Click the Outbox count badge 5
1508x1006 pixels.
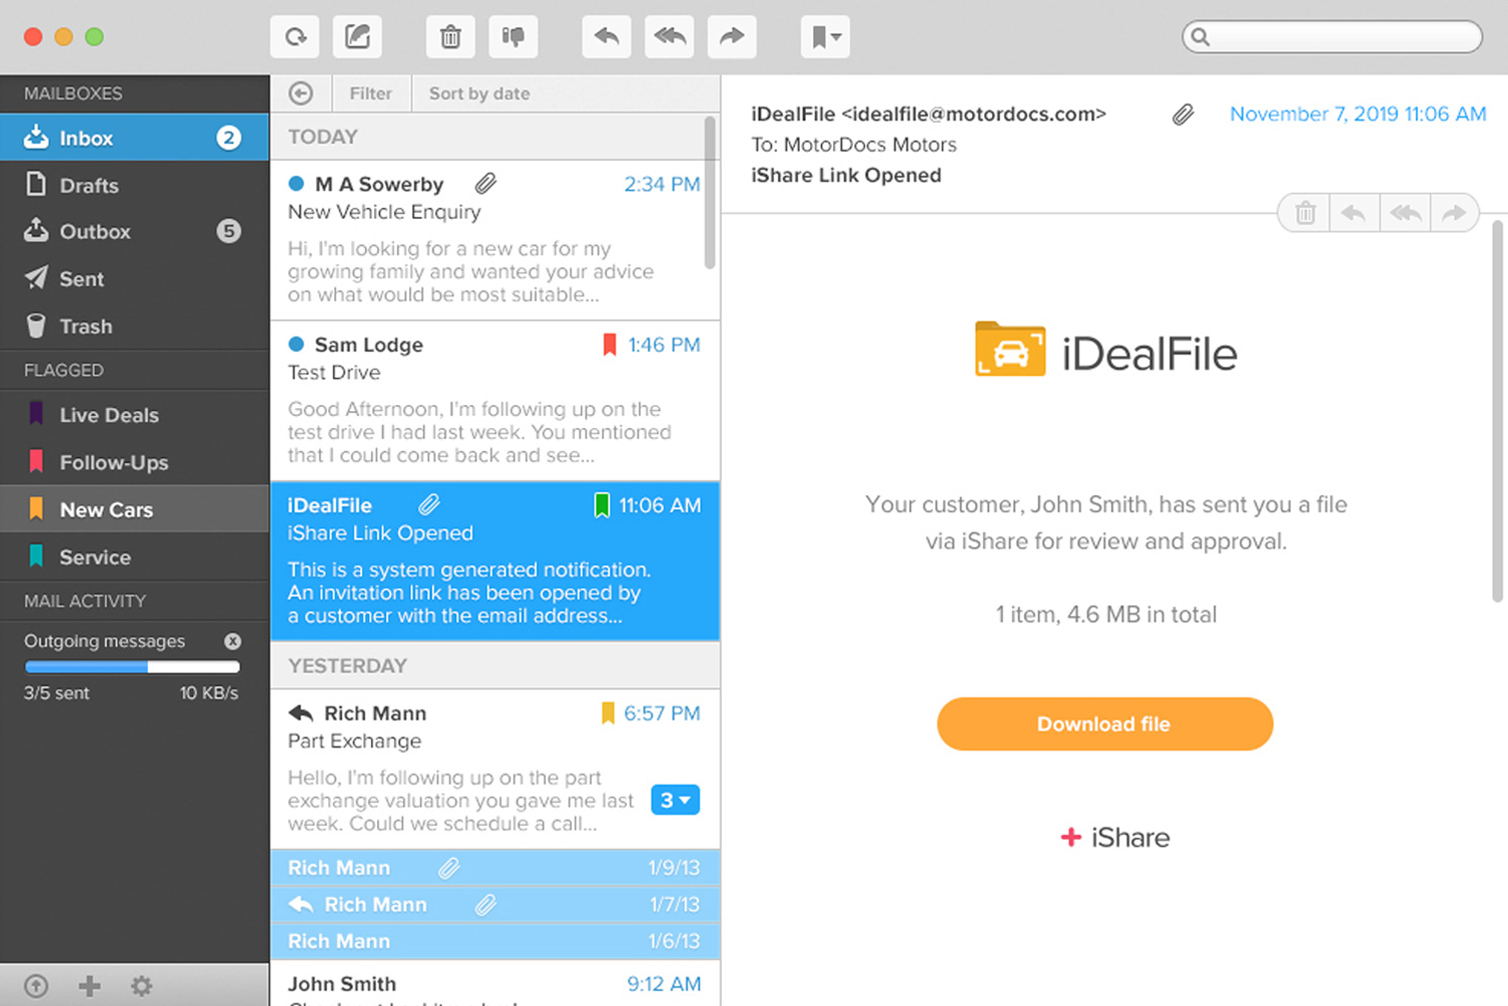click(229, 232)
